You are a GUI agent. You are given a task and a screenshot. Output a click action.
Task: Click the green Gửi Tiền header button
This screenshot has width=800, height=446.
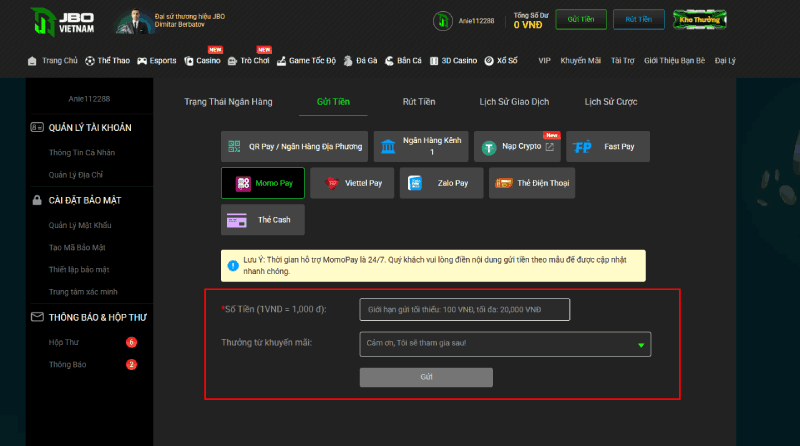581,19
